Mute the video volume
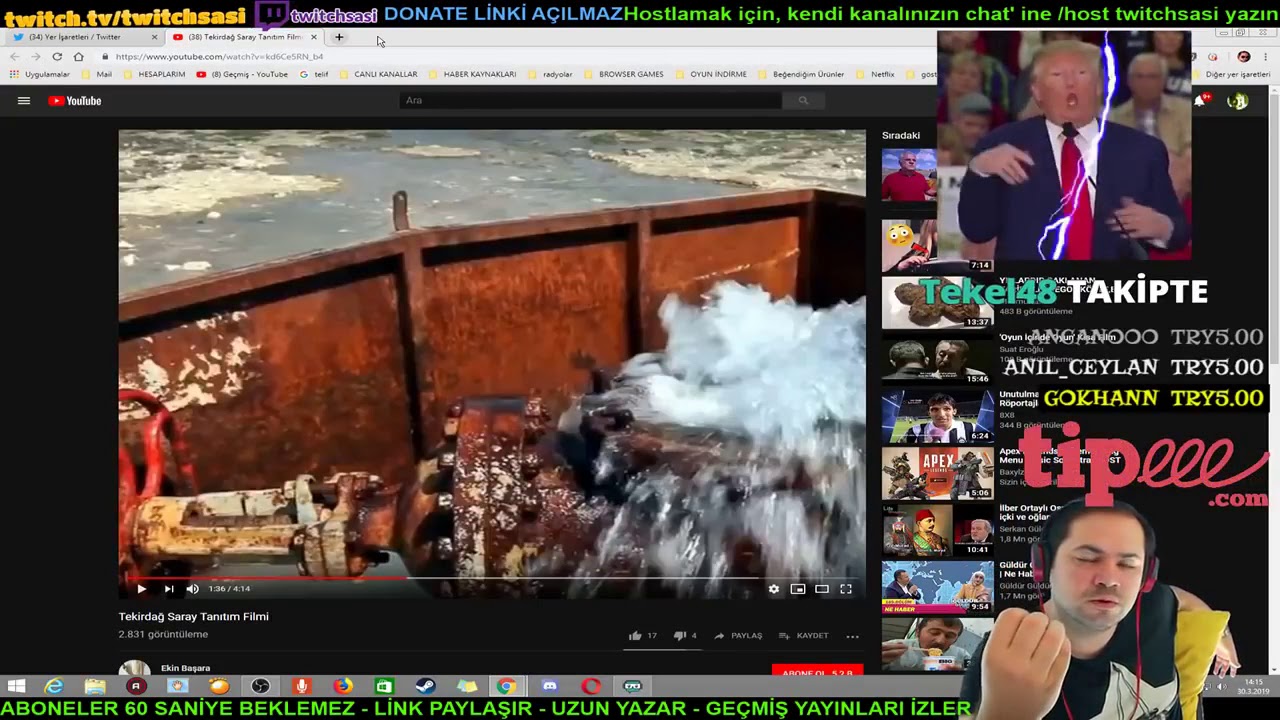This screenshot has height=720, width=1280. (x=192, y=589)
